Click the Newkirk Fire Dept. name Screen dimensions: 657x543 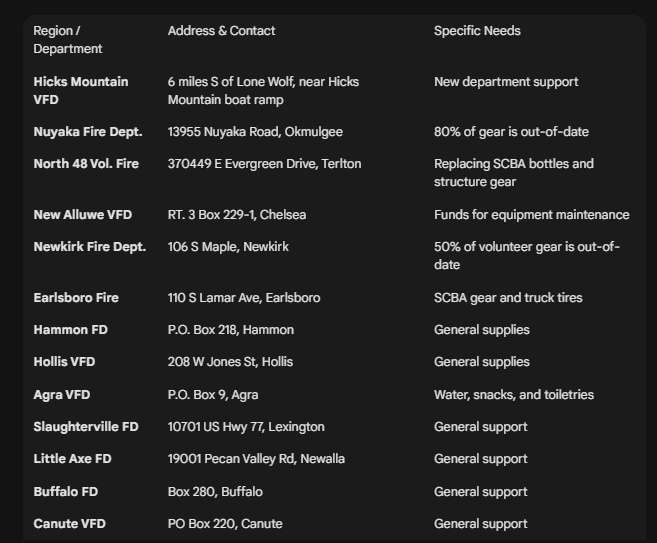pos(89,247)
